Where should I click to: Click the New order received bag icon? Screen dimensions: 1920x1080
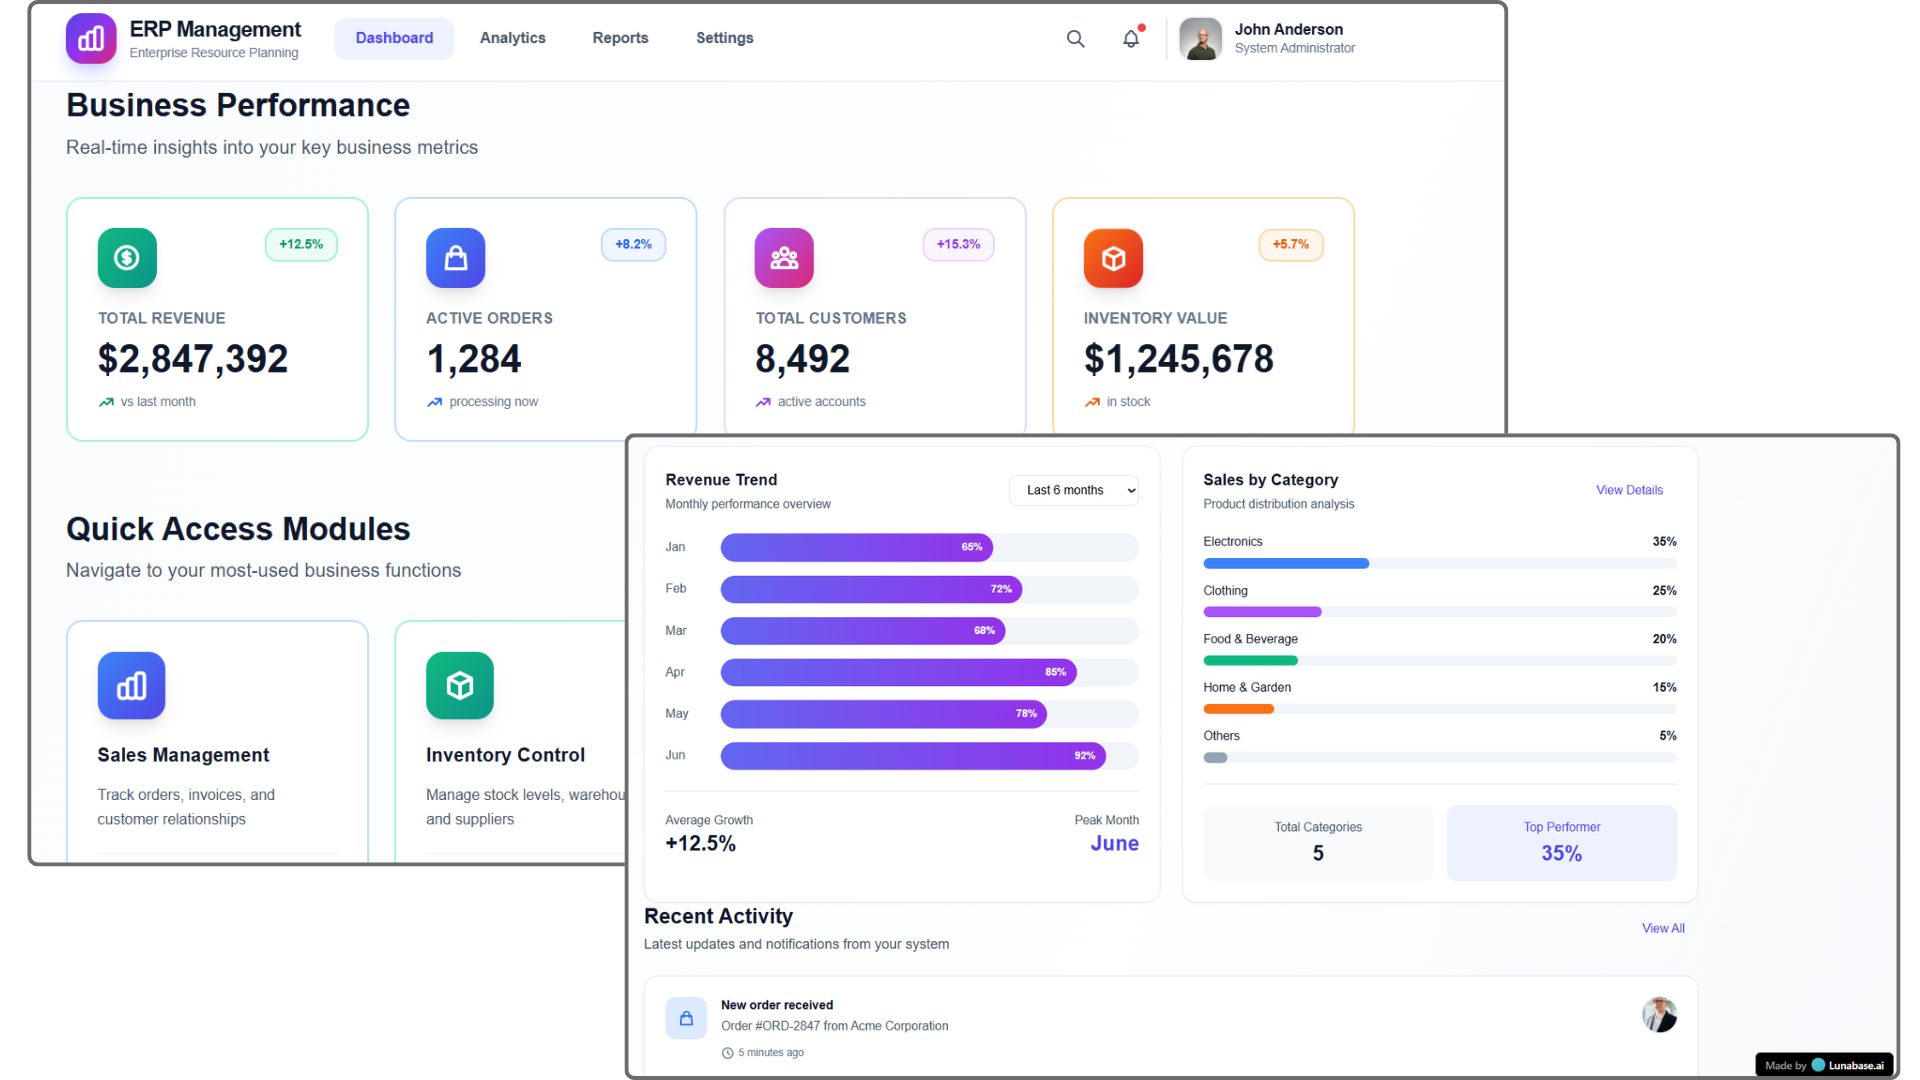[686, 1018]
